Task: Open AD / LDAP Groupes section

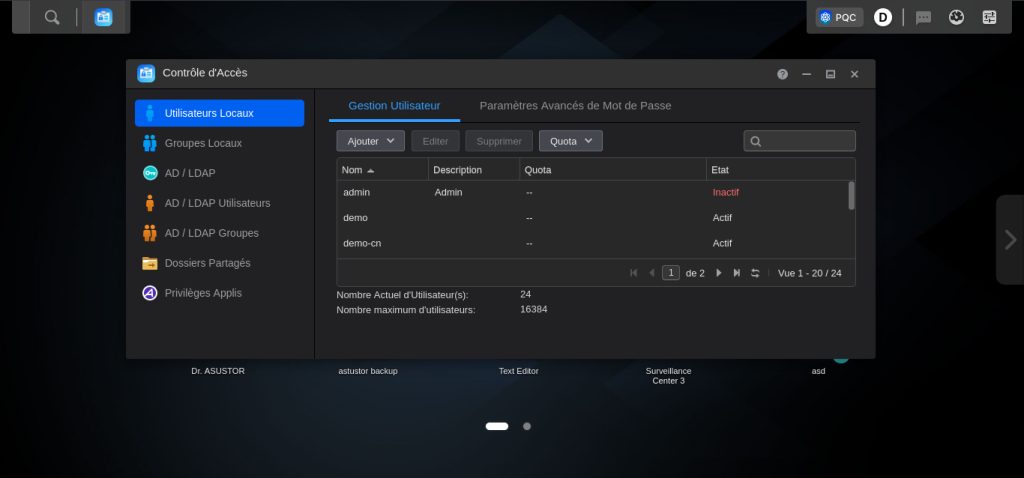Action: 219,233
